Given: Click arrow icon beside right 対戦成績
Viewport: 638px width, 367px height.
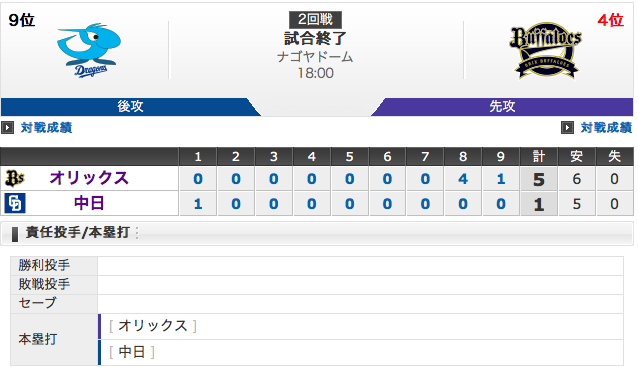Looking at the screenshot, I should [567, 128].
